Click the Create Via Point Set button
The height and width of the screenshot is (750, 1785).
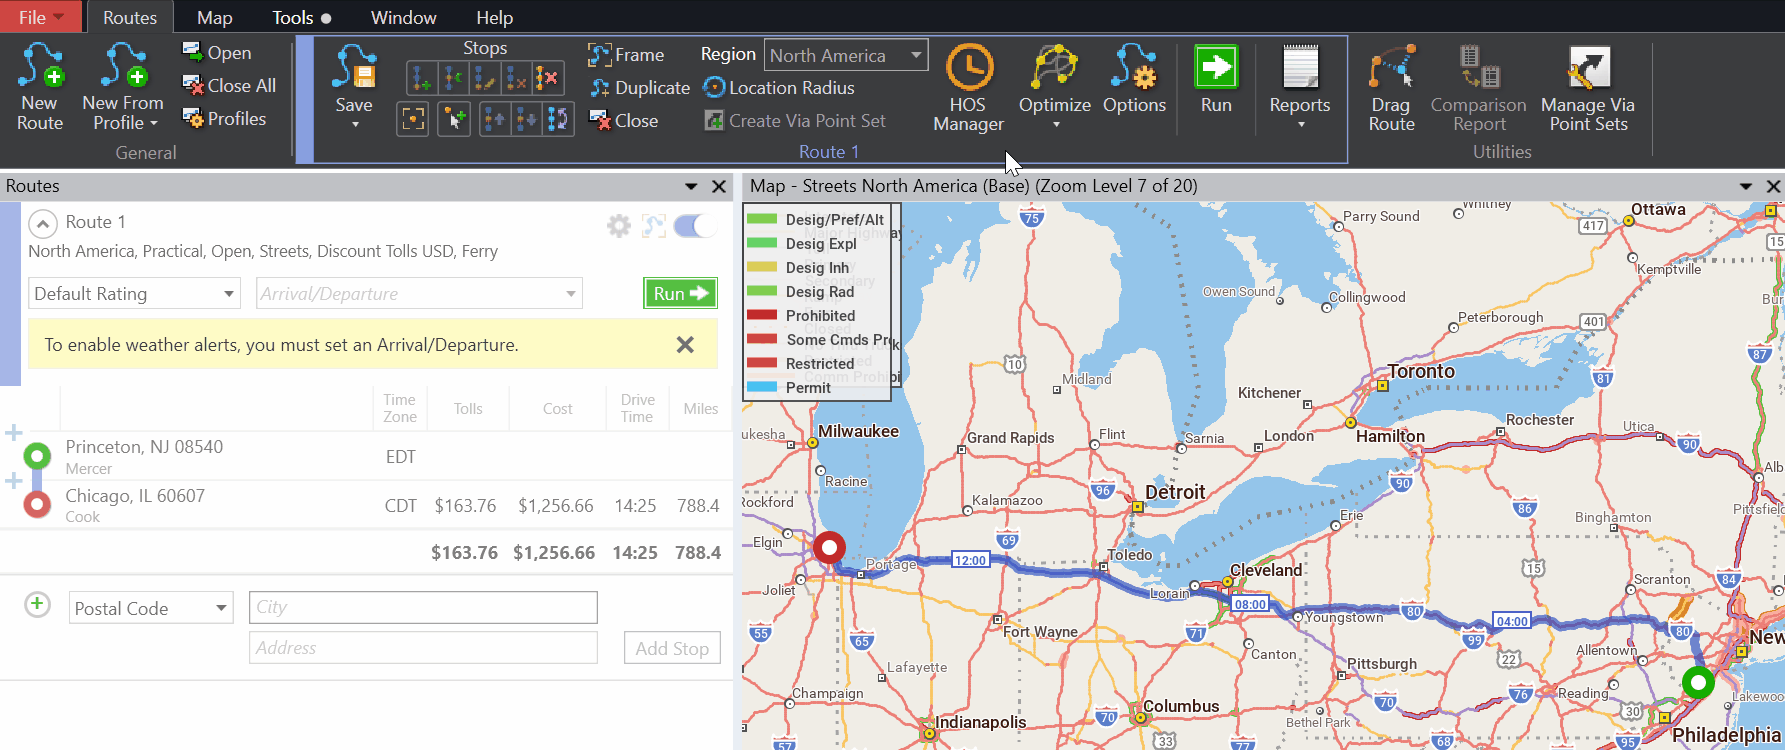click(795, 121)
